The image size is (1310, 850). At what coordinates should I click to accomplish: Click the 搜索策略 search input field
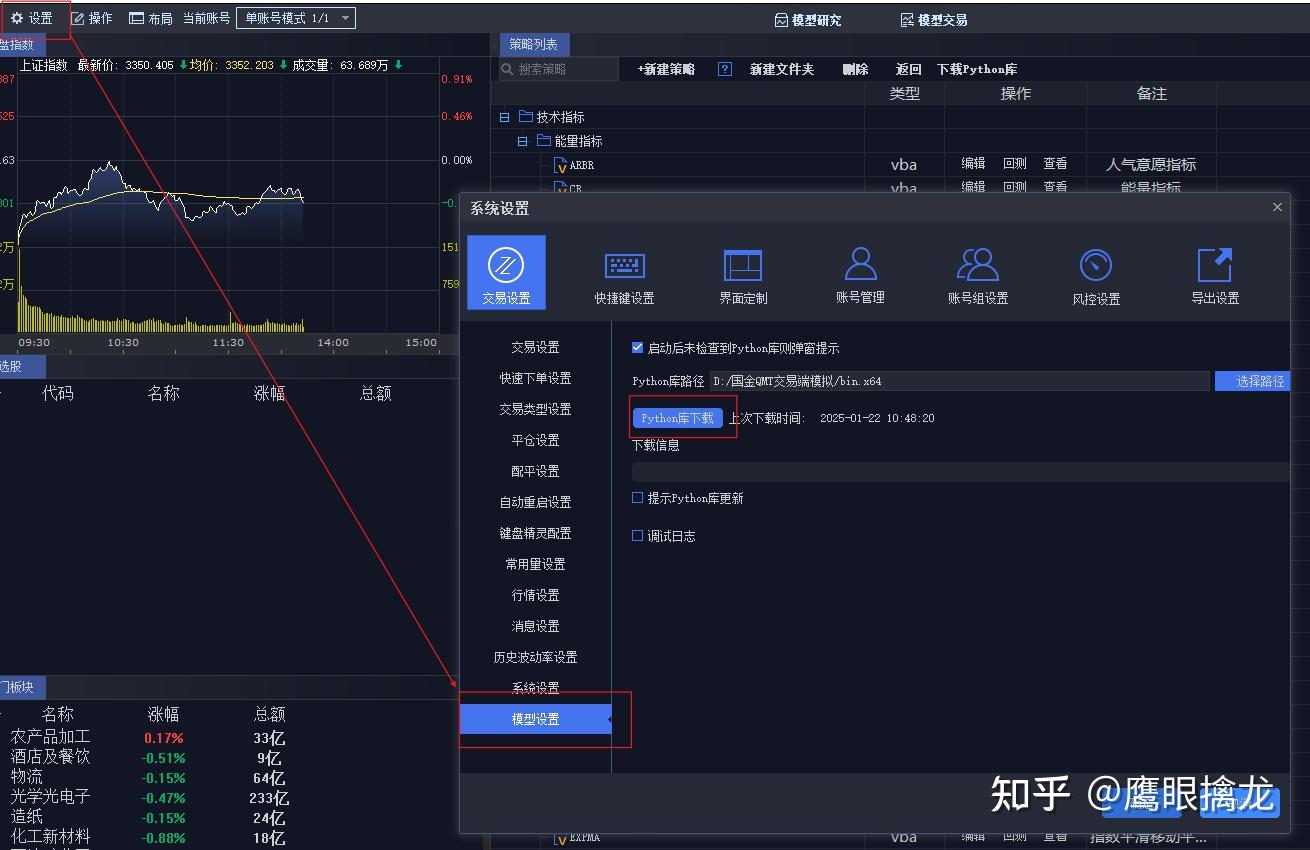555,69
